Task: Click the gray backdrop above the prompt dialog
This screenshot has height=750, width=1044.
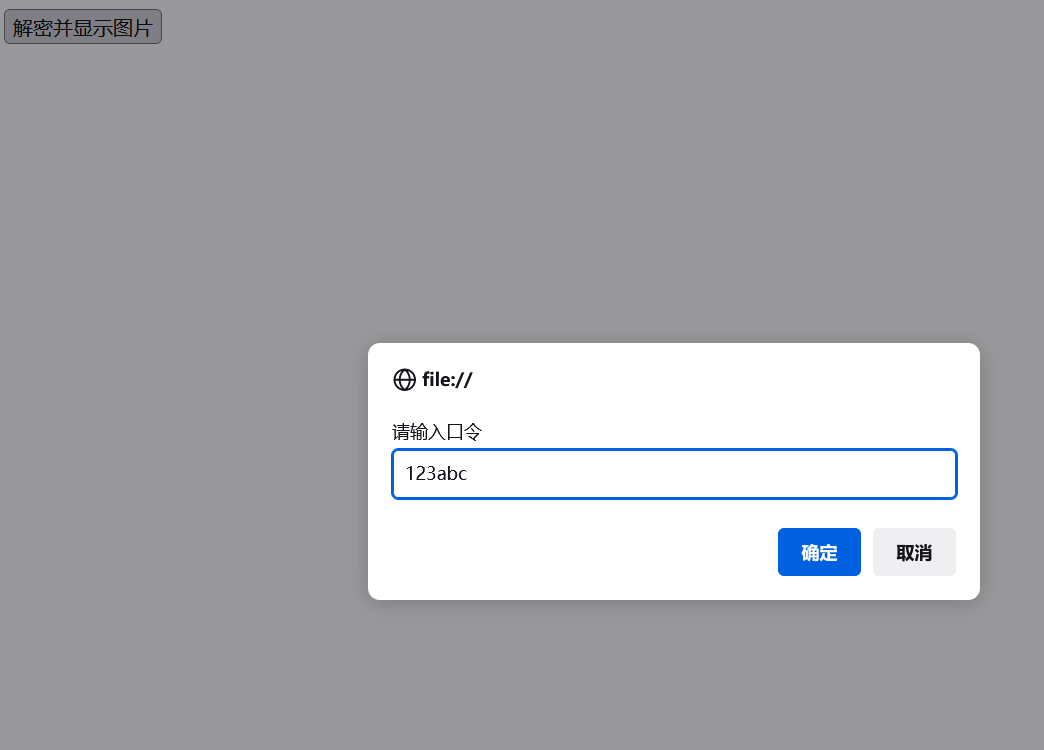Action: pyautogui.click(x=674, y=173)
